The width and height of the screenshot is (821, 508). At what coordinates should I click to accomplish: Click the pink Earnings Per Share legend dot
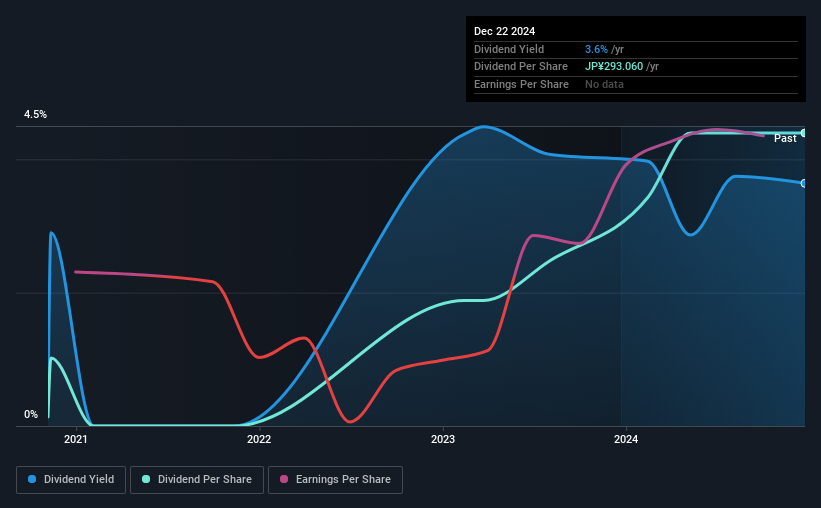(x=284, y=479)
